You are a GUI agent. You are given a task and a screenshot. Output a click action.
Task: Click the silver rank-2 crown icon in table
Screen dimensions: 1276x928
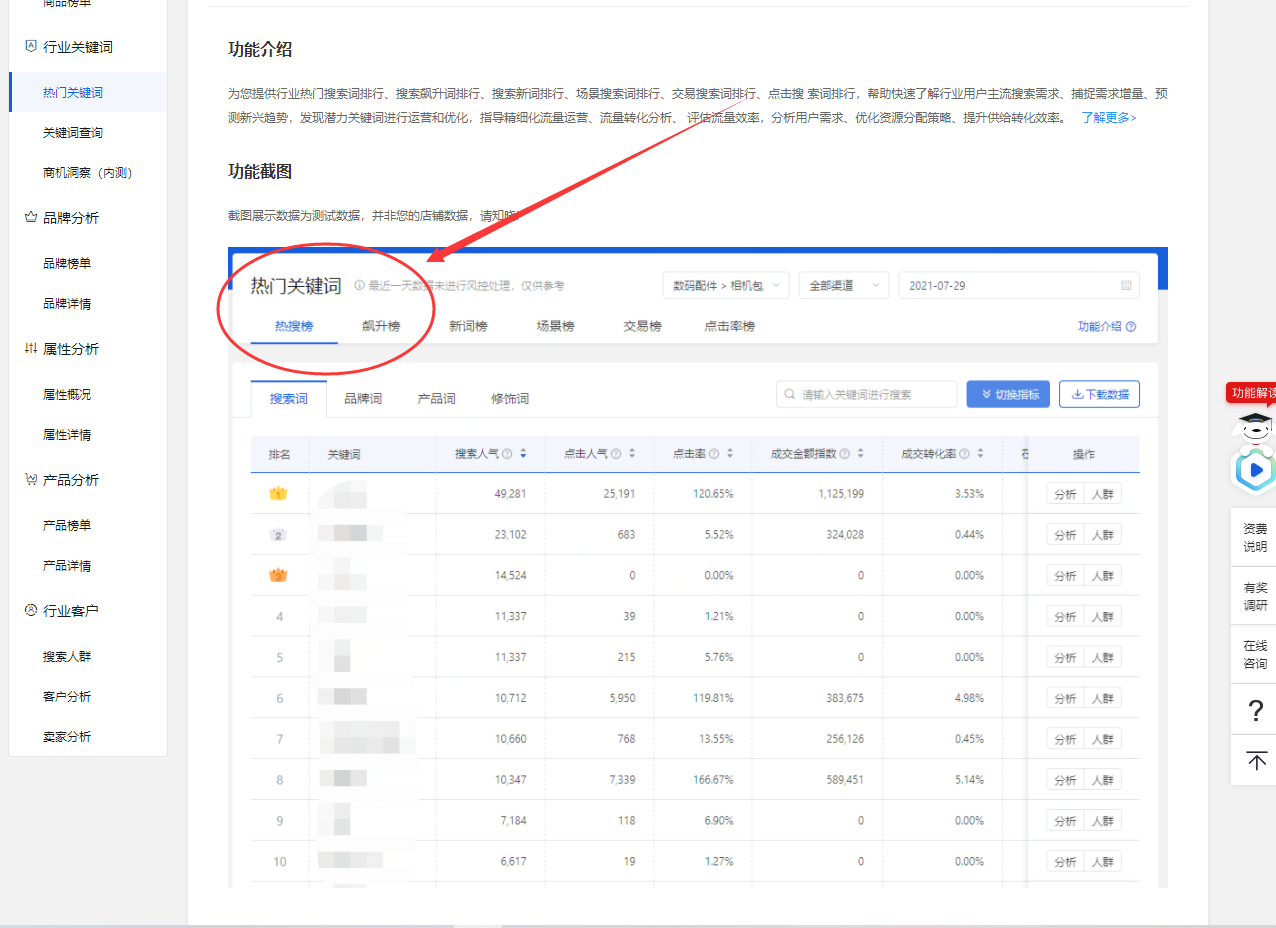click(278, 535)
